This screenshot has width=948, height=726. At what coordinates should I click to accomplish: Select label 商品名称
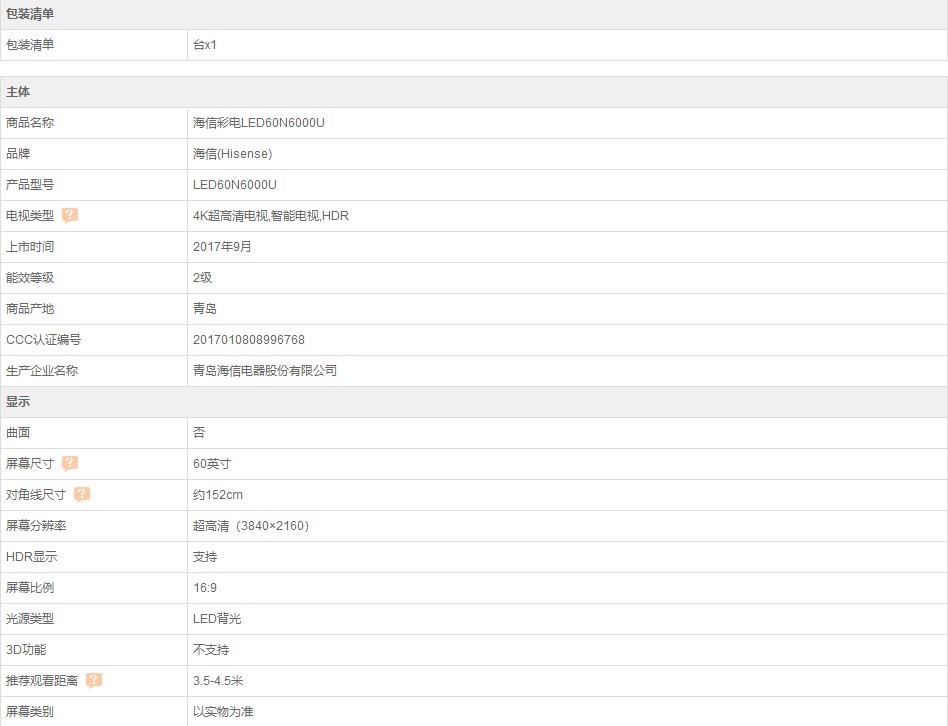pos(30,123)
